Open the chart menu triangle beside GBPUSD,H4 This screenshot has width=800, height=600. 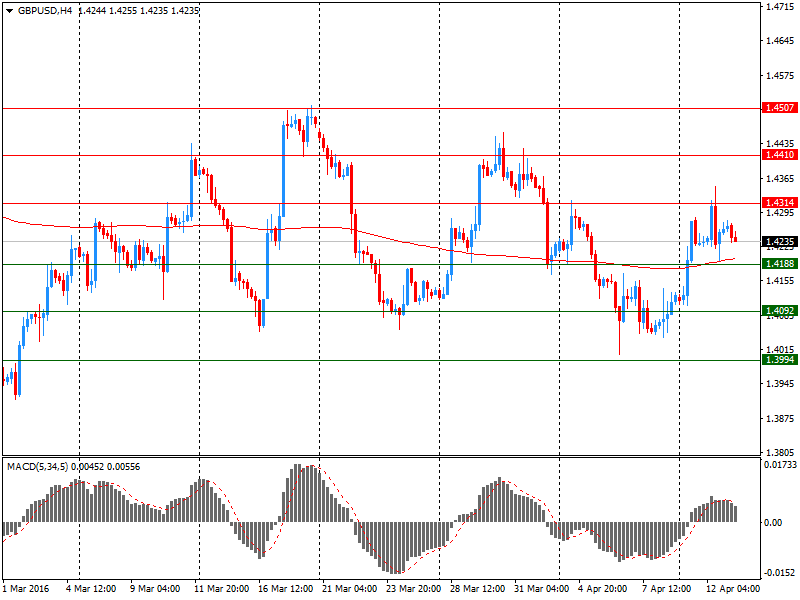pos(9,11)
